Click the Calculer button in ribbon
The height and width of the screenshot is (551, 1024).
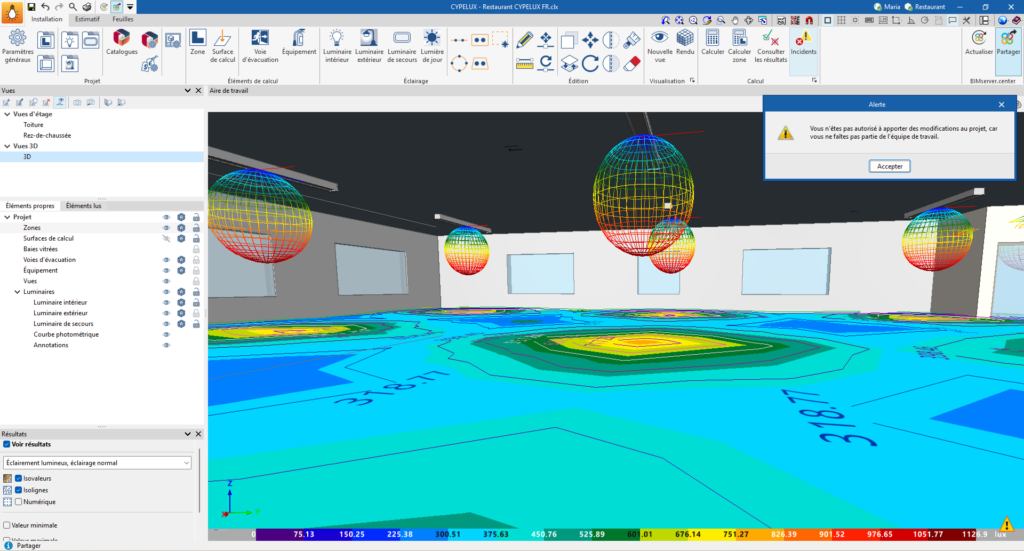pyautogui.click(x=712, y=44)
